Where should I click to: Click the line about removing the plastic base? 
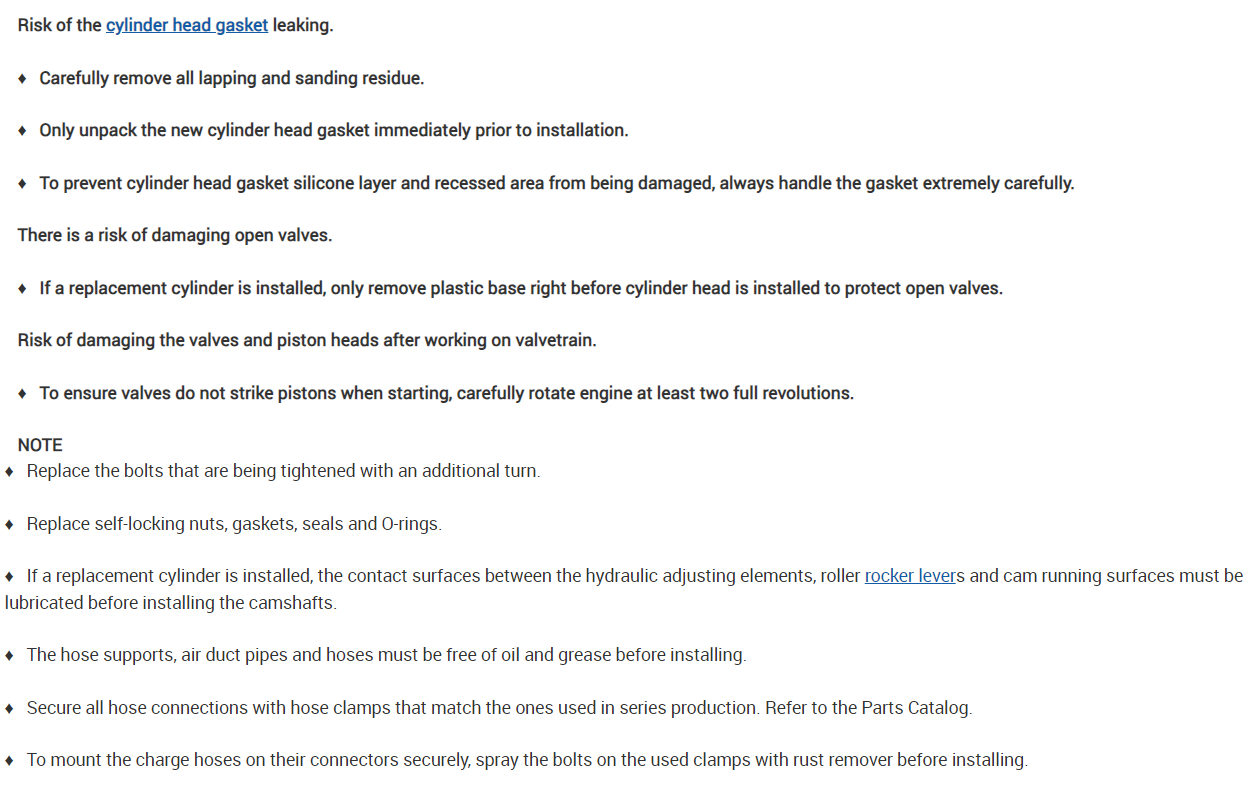520,289
